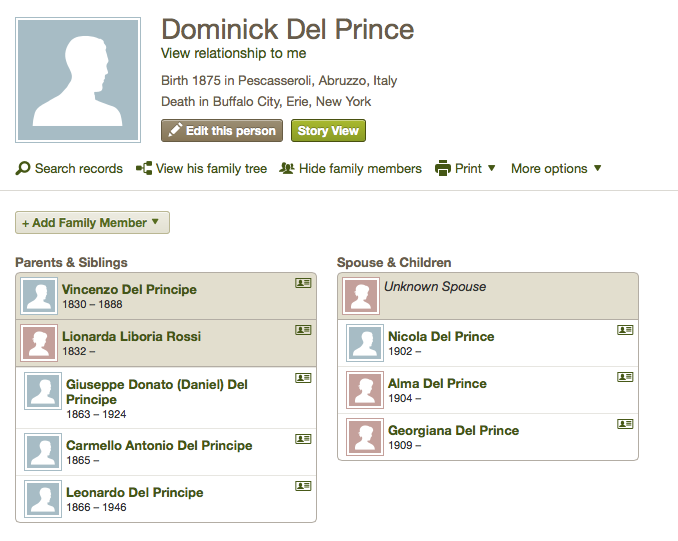Viewport: 678px width, 541px height.
Task: Switch to Story View
Action: pos(328,131)
